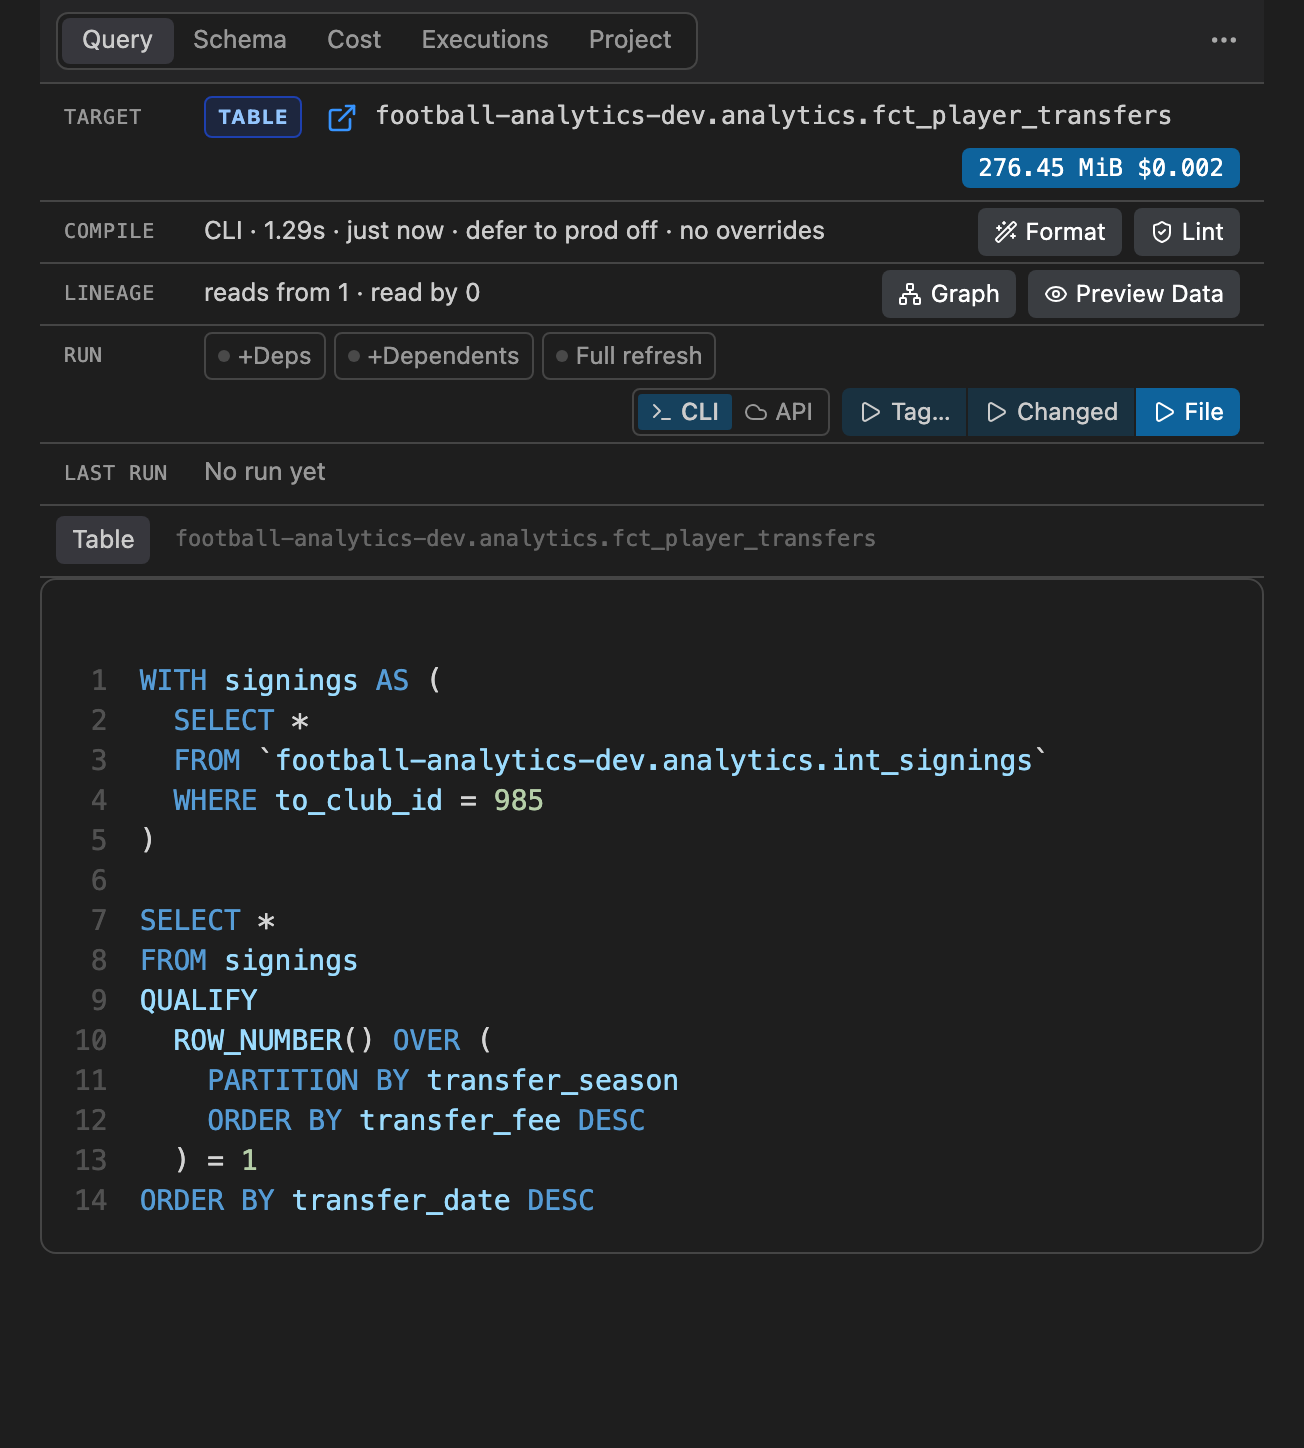1304x1448 pixels.
Task: Click the QUALIFY keyword line
Action: (199, 1000)
